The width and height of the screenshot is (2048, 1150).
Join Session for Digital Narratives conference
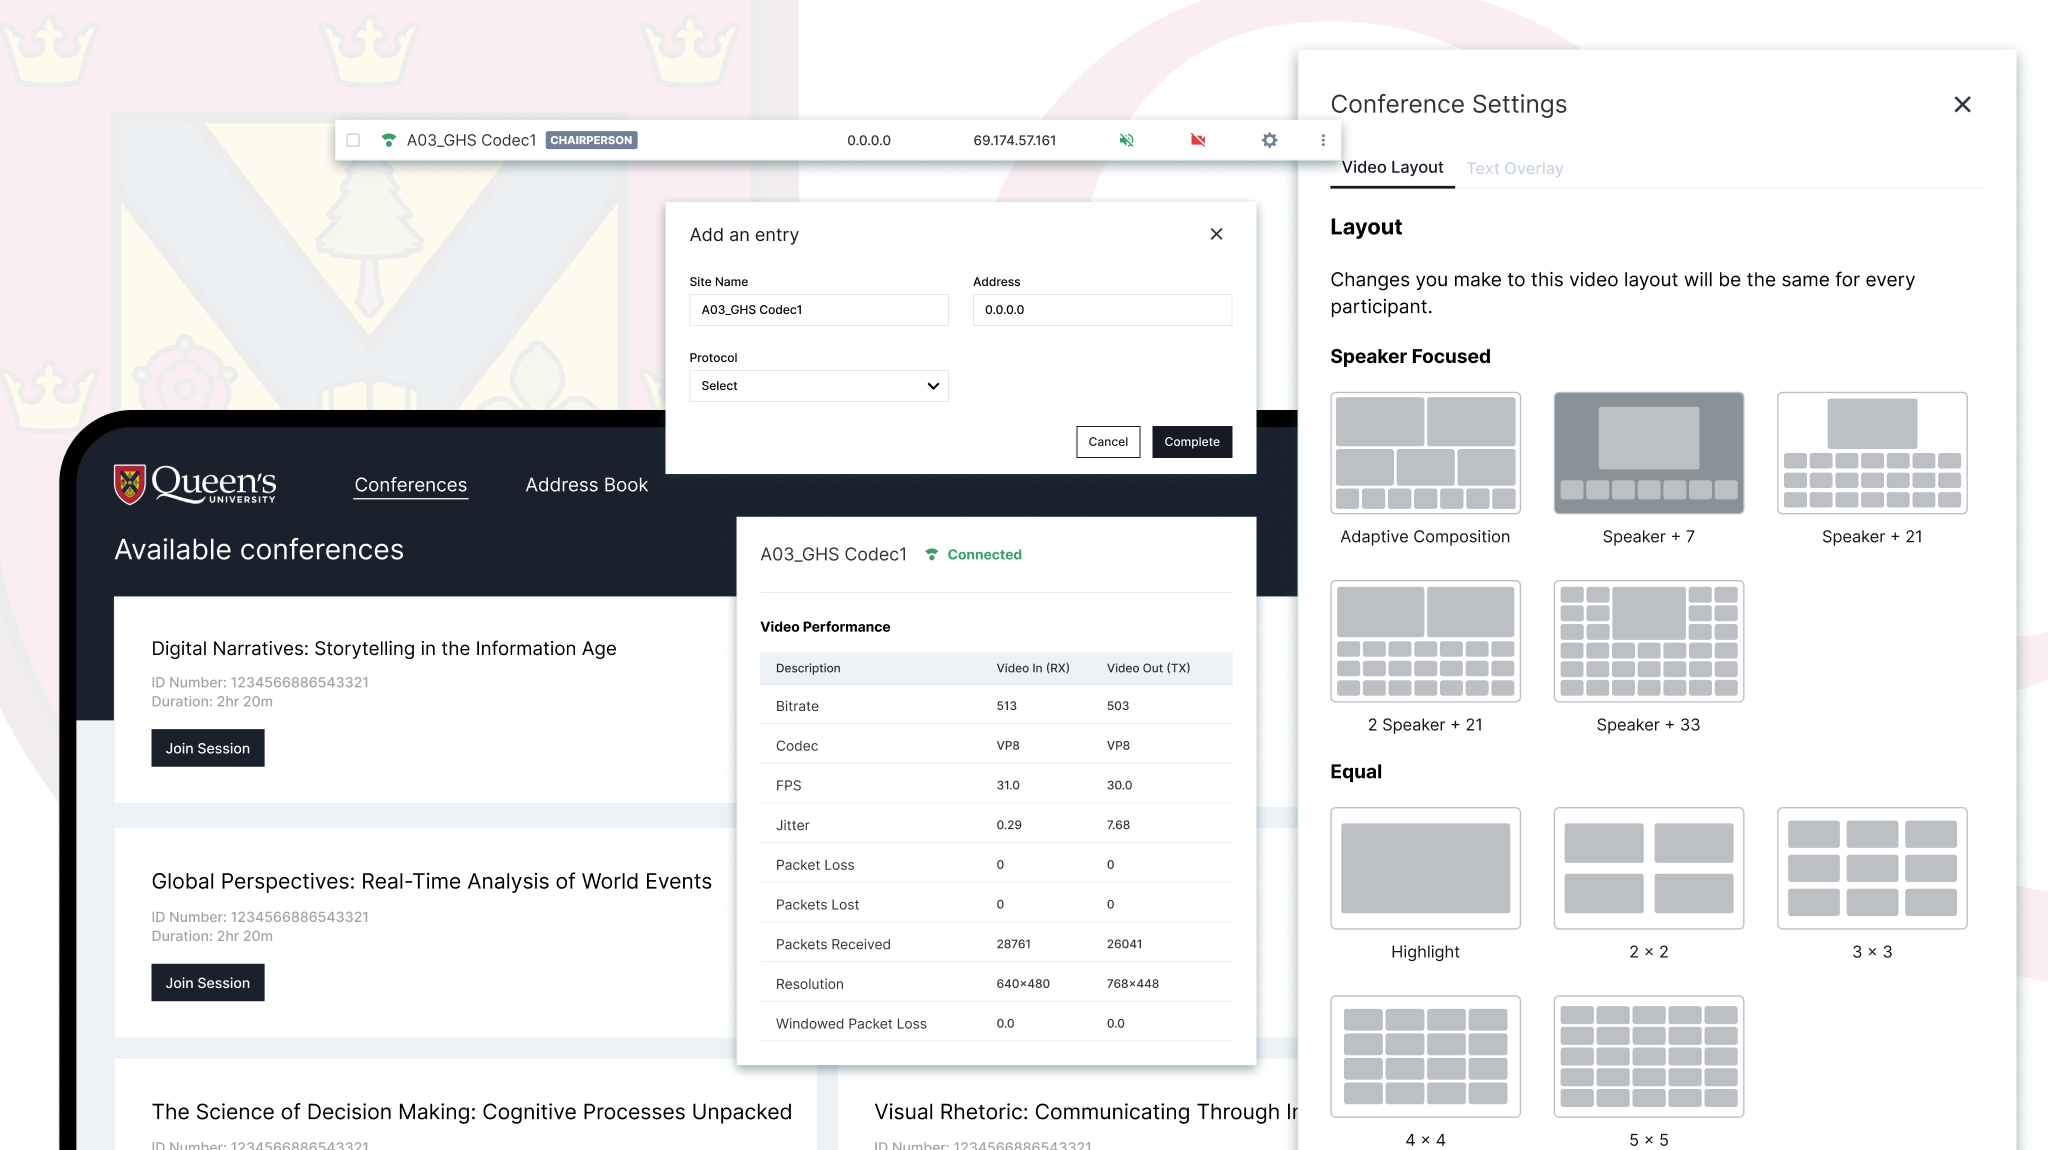click(x=208, y=748)
